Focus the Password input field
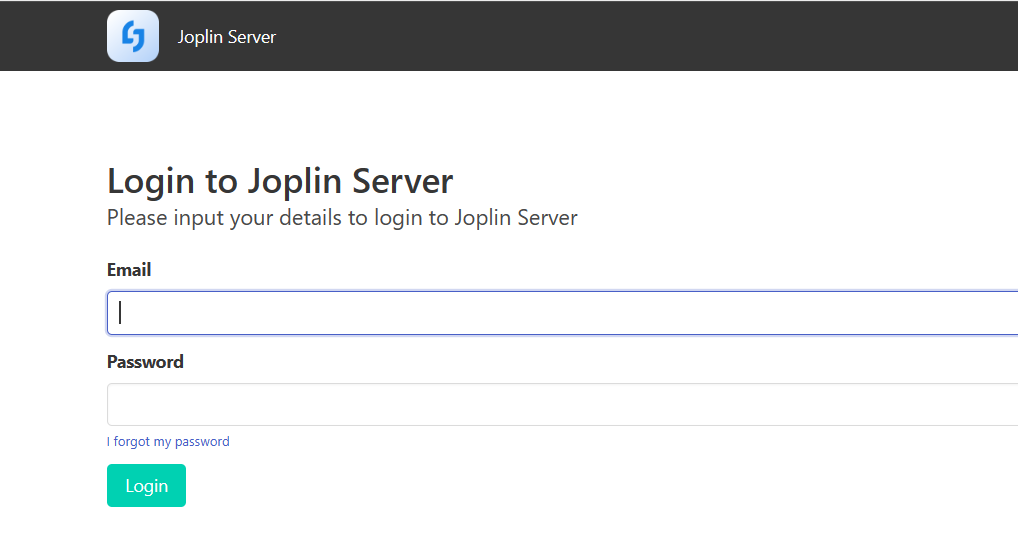The height and width of the screenshot is (558, 1018). [562, 405]
